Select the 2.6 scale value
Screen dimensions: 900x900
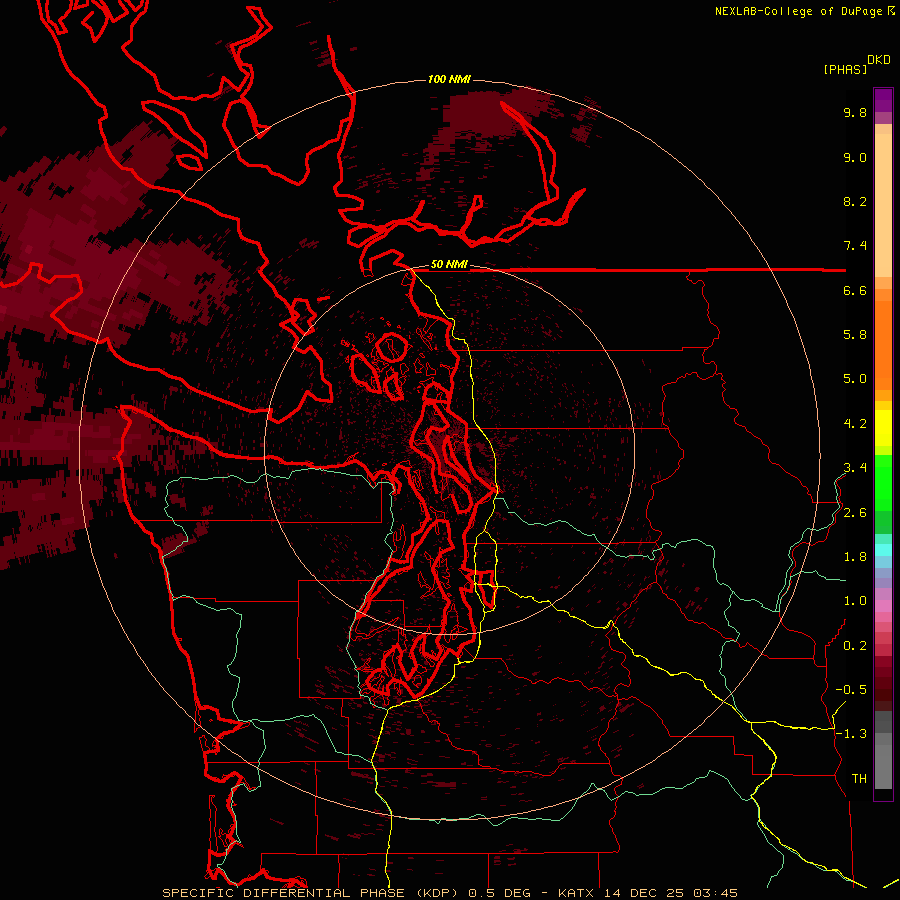point(855,513)
